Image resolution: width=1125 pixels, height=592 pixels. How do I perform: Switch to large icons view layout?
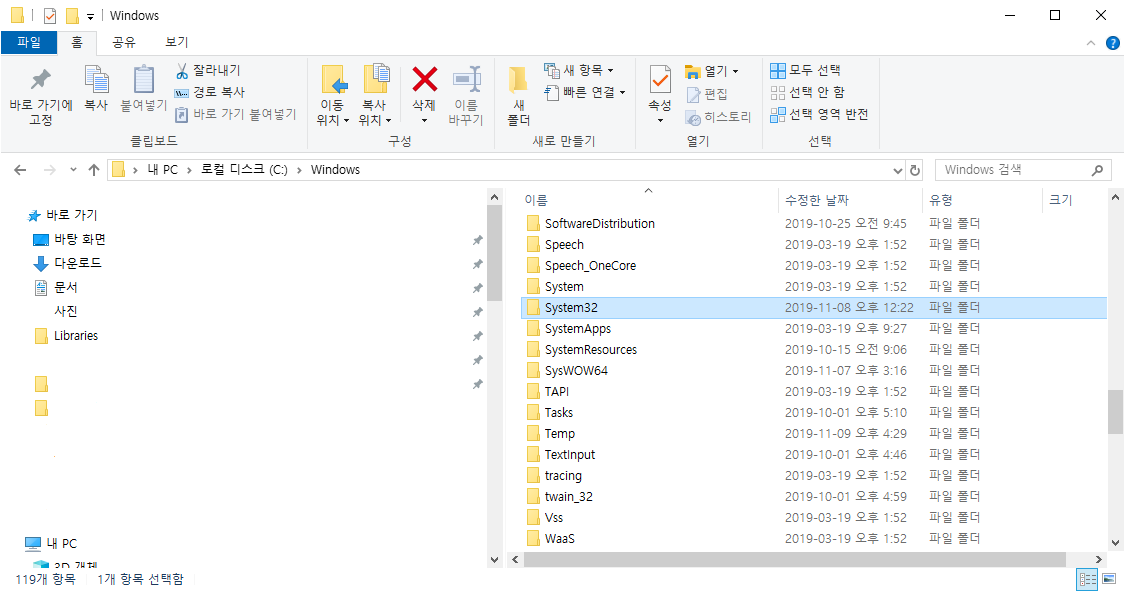tap(1109, 579)
